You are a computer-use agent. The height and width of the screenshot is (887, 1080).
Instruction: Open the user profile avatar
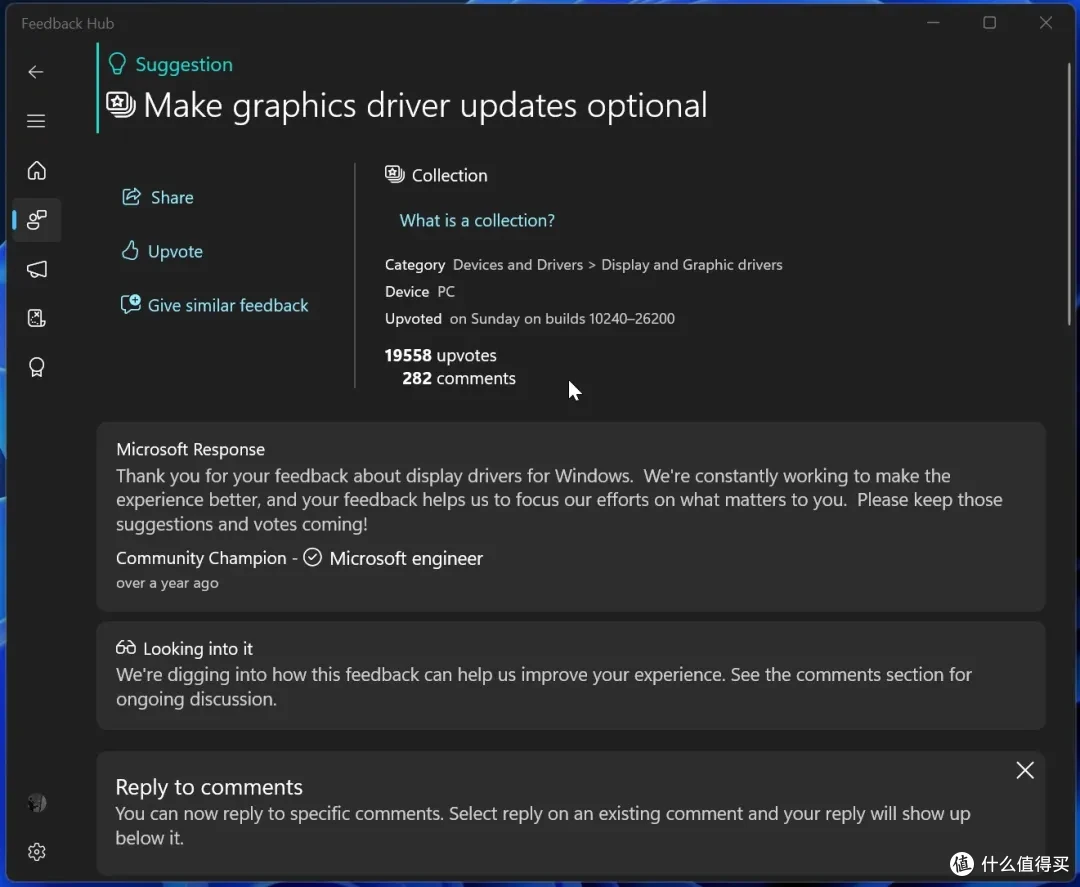pos(37,803)
